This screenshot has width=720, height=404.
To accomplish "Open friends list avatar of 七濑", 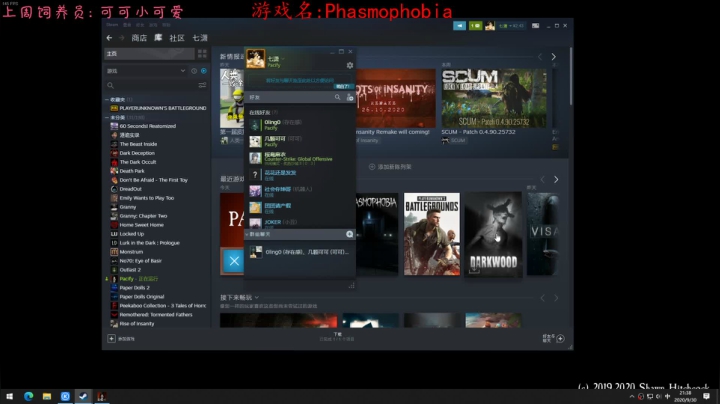I will (255, 59).
